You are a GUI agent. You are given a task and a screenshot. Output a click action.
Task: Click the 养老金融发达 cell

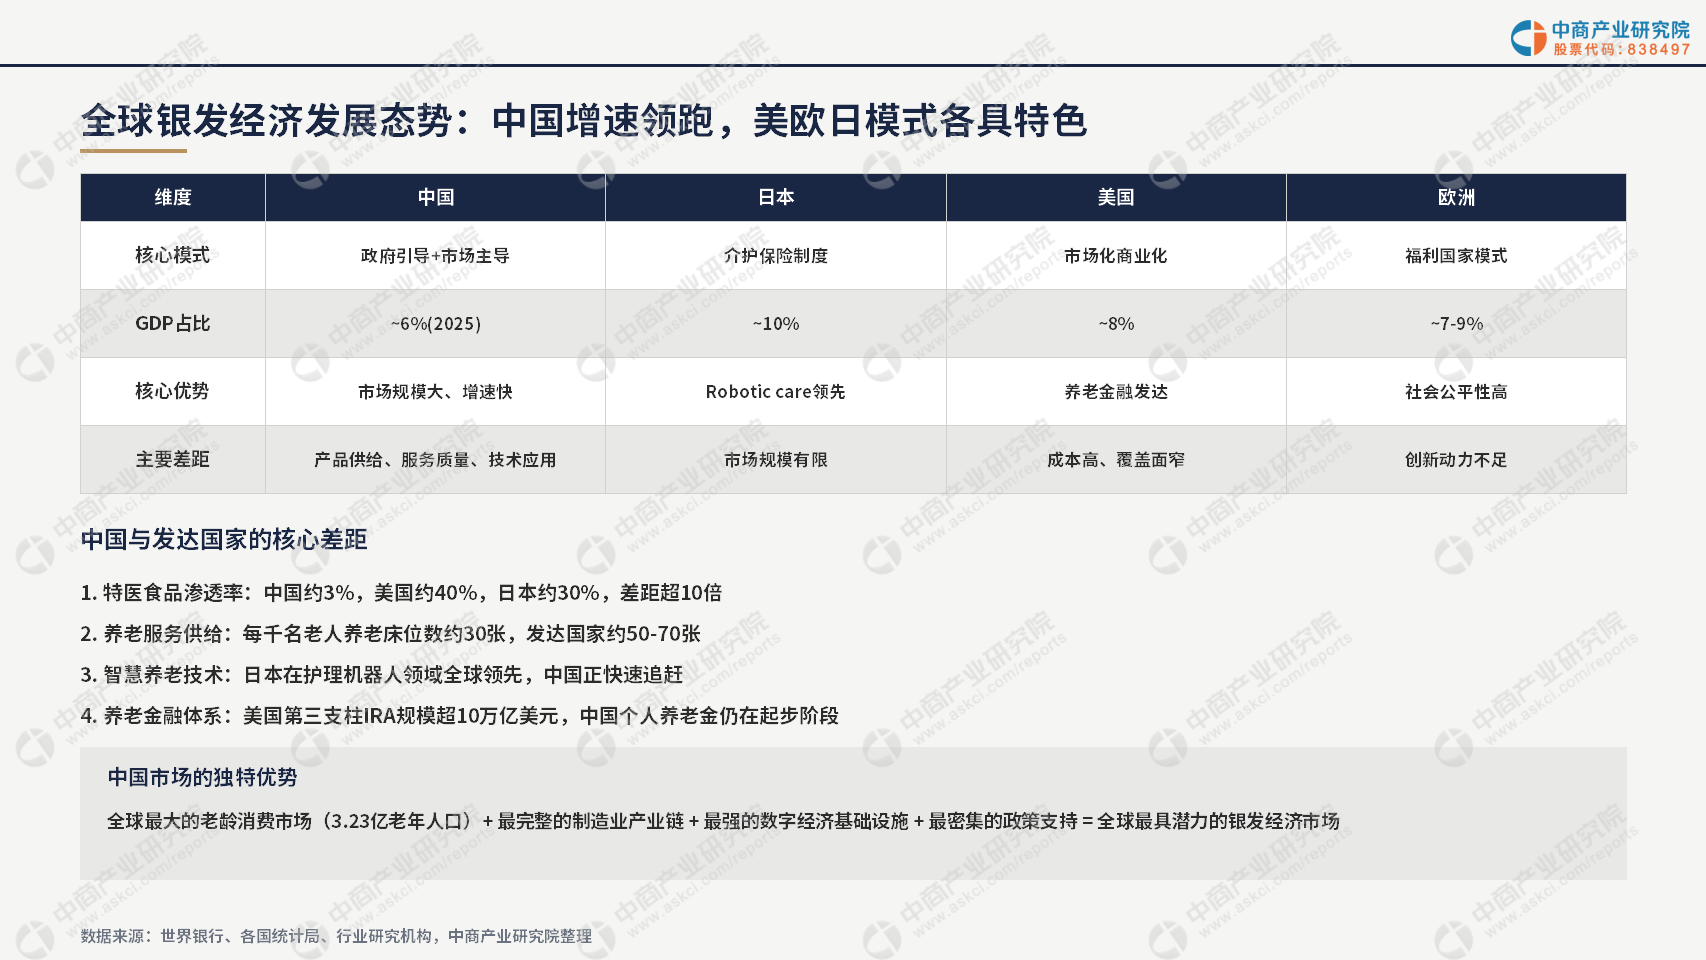point(1116,391)
